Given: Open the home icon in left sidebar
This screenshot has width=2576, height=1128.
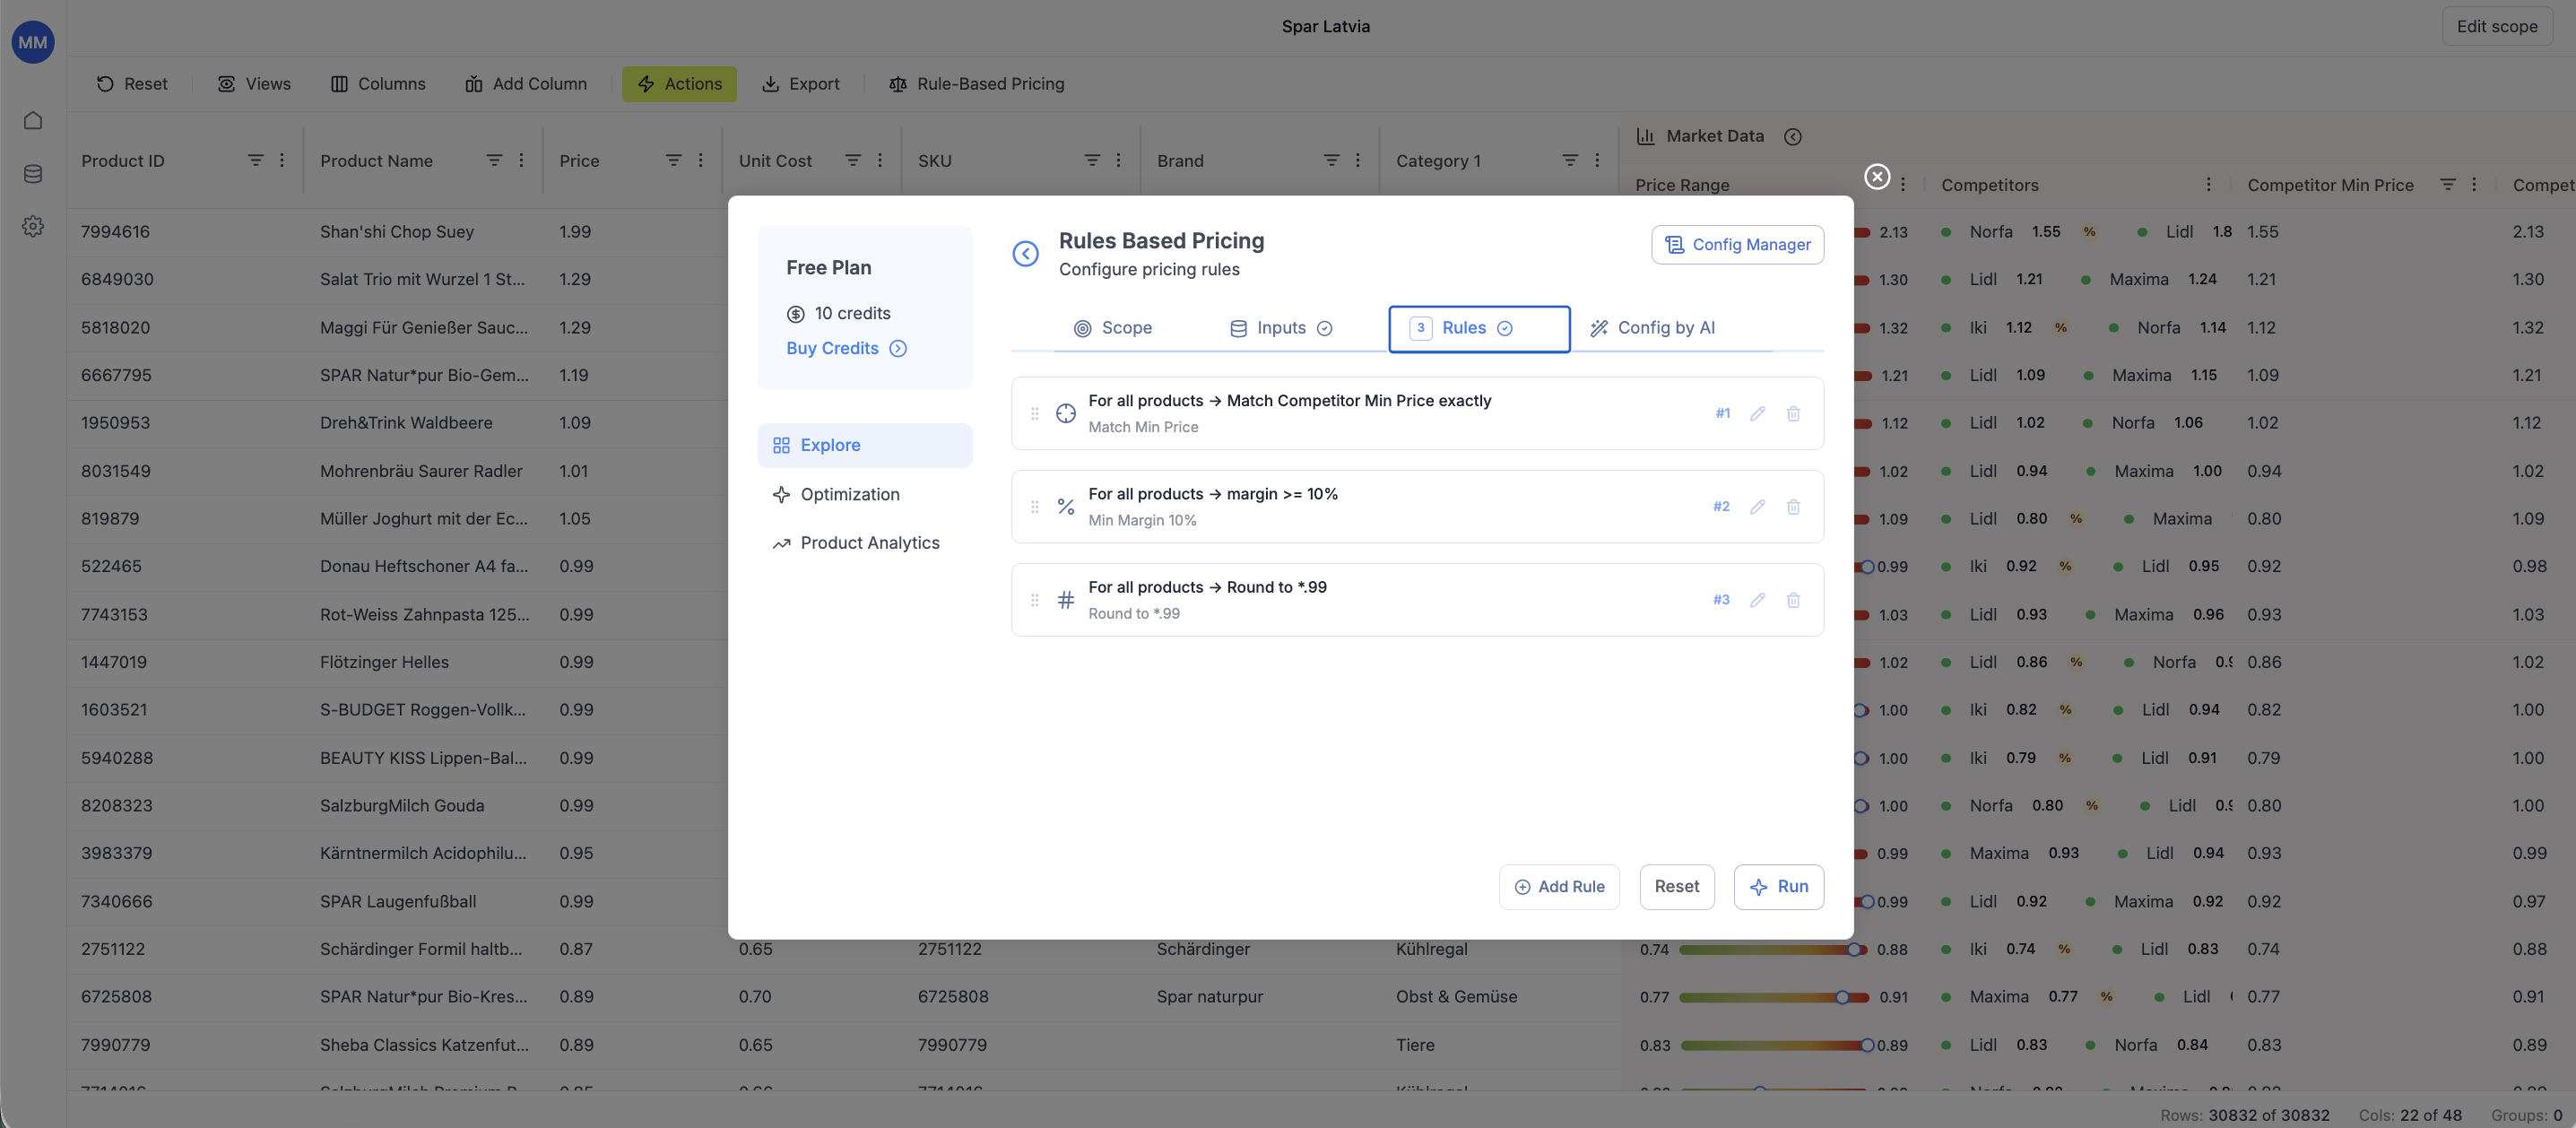Looking at the screenshot, I should click(33, 121).
